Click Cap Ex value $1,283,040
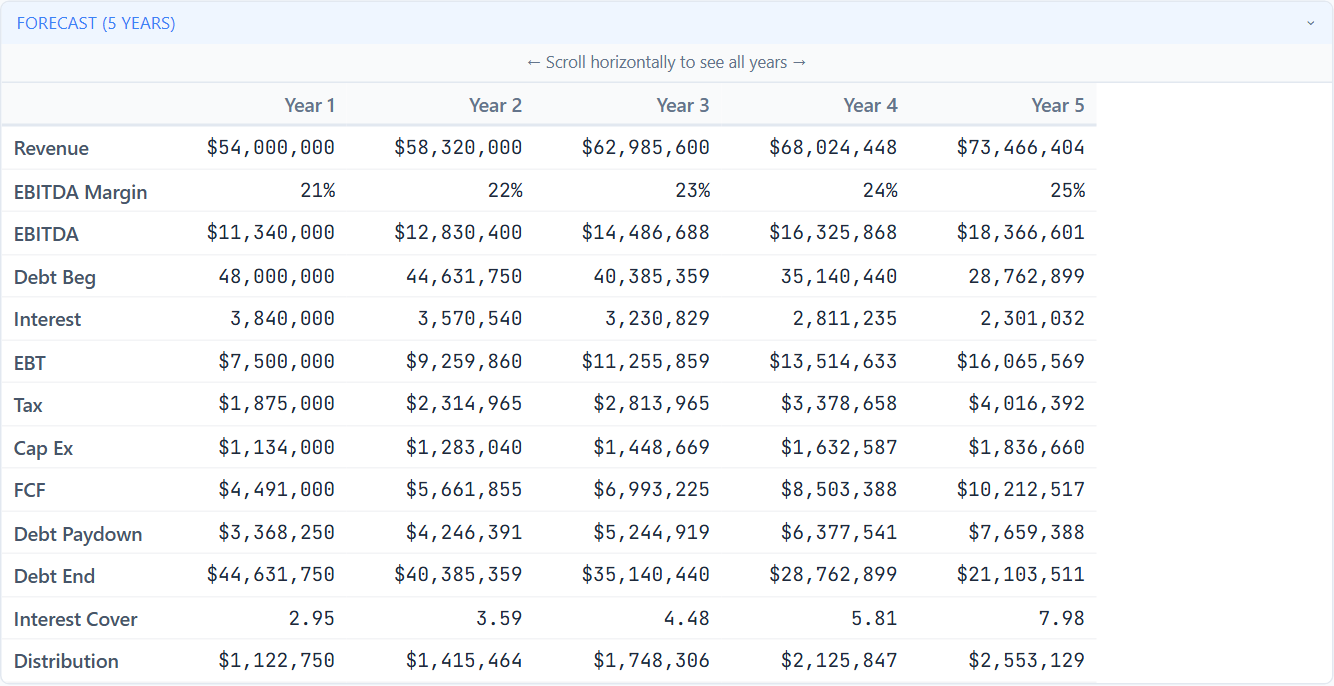Screen dimensions: 1334x686 pos(464,447)
